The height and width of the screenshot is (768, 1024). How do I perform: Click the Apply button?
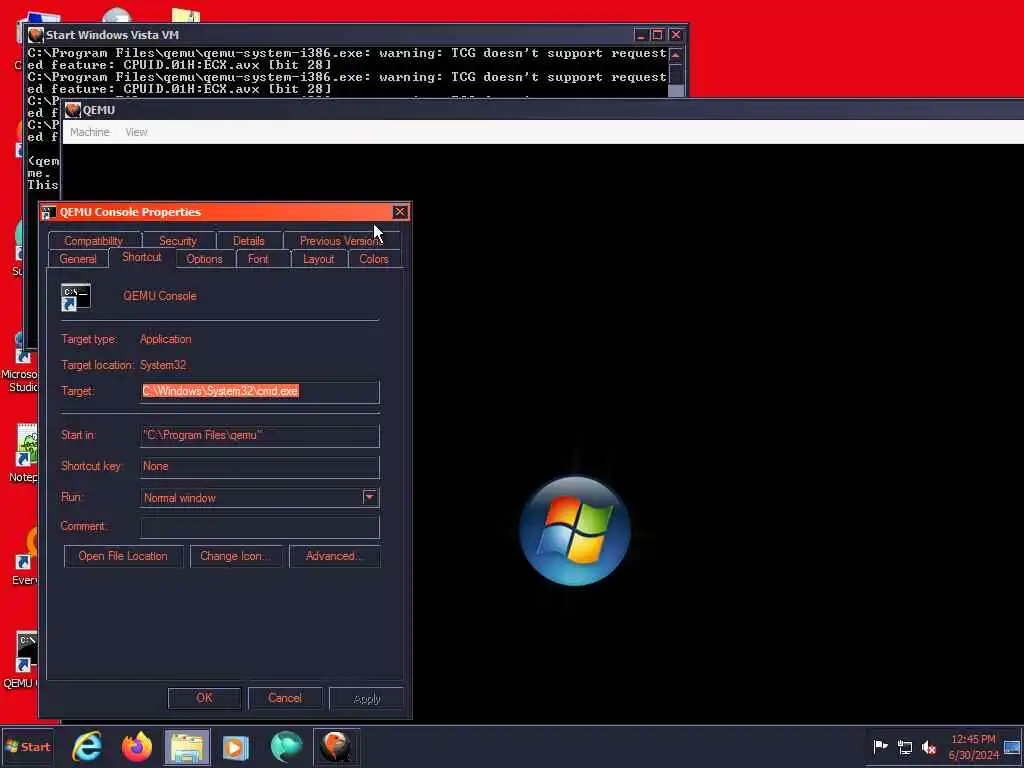point(366,698)
